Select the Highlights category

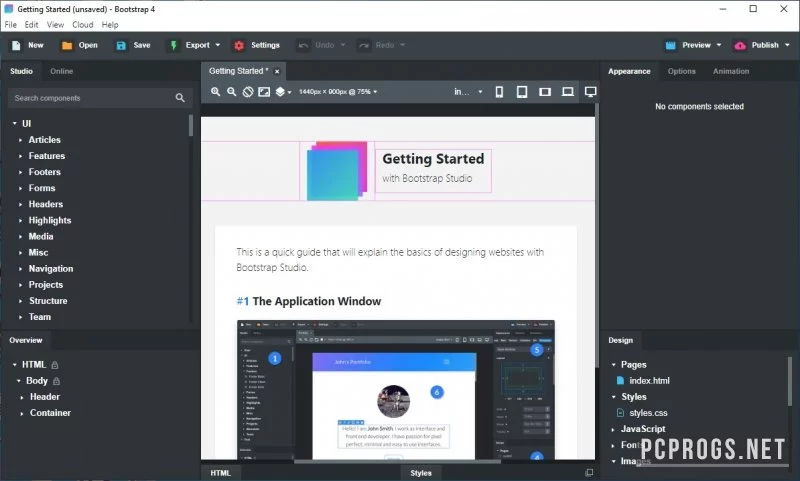(49, 220)
